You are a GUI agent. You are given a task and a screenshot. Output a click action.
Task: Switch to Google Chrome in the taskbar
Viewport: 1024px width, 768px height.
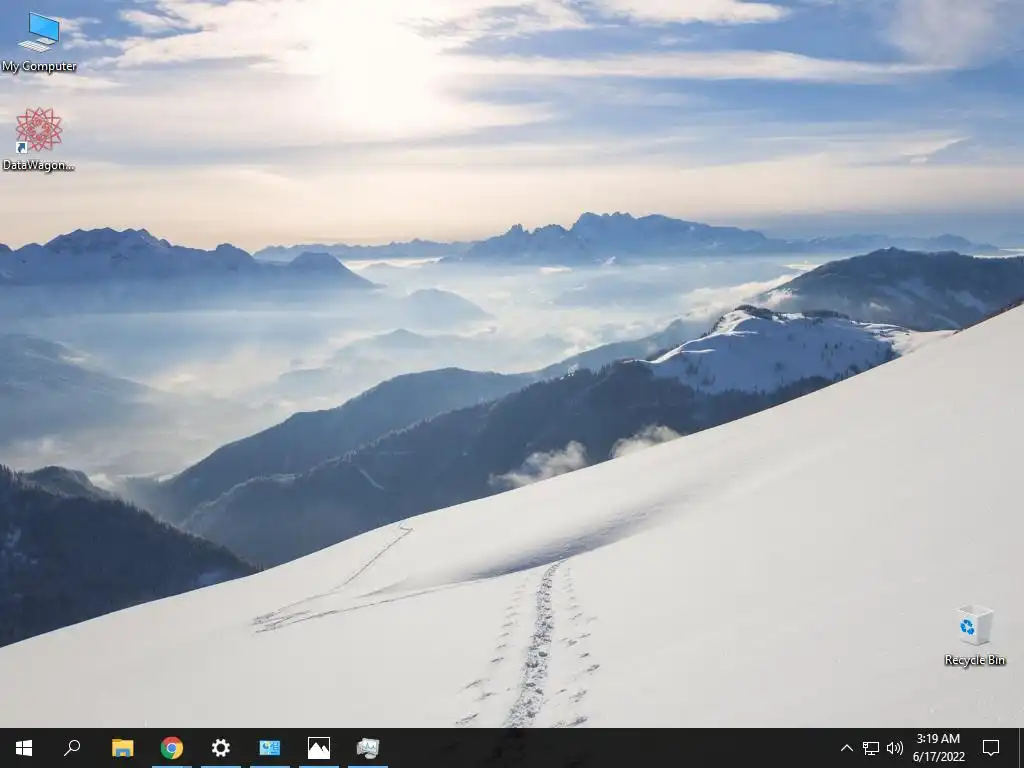[172, 748]
